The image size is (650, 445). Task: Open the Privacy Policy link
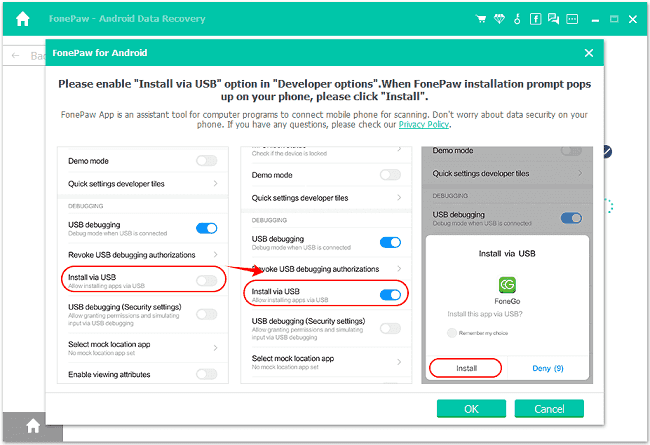click(424, 125)
